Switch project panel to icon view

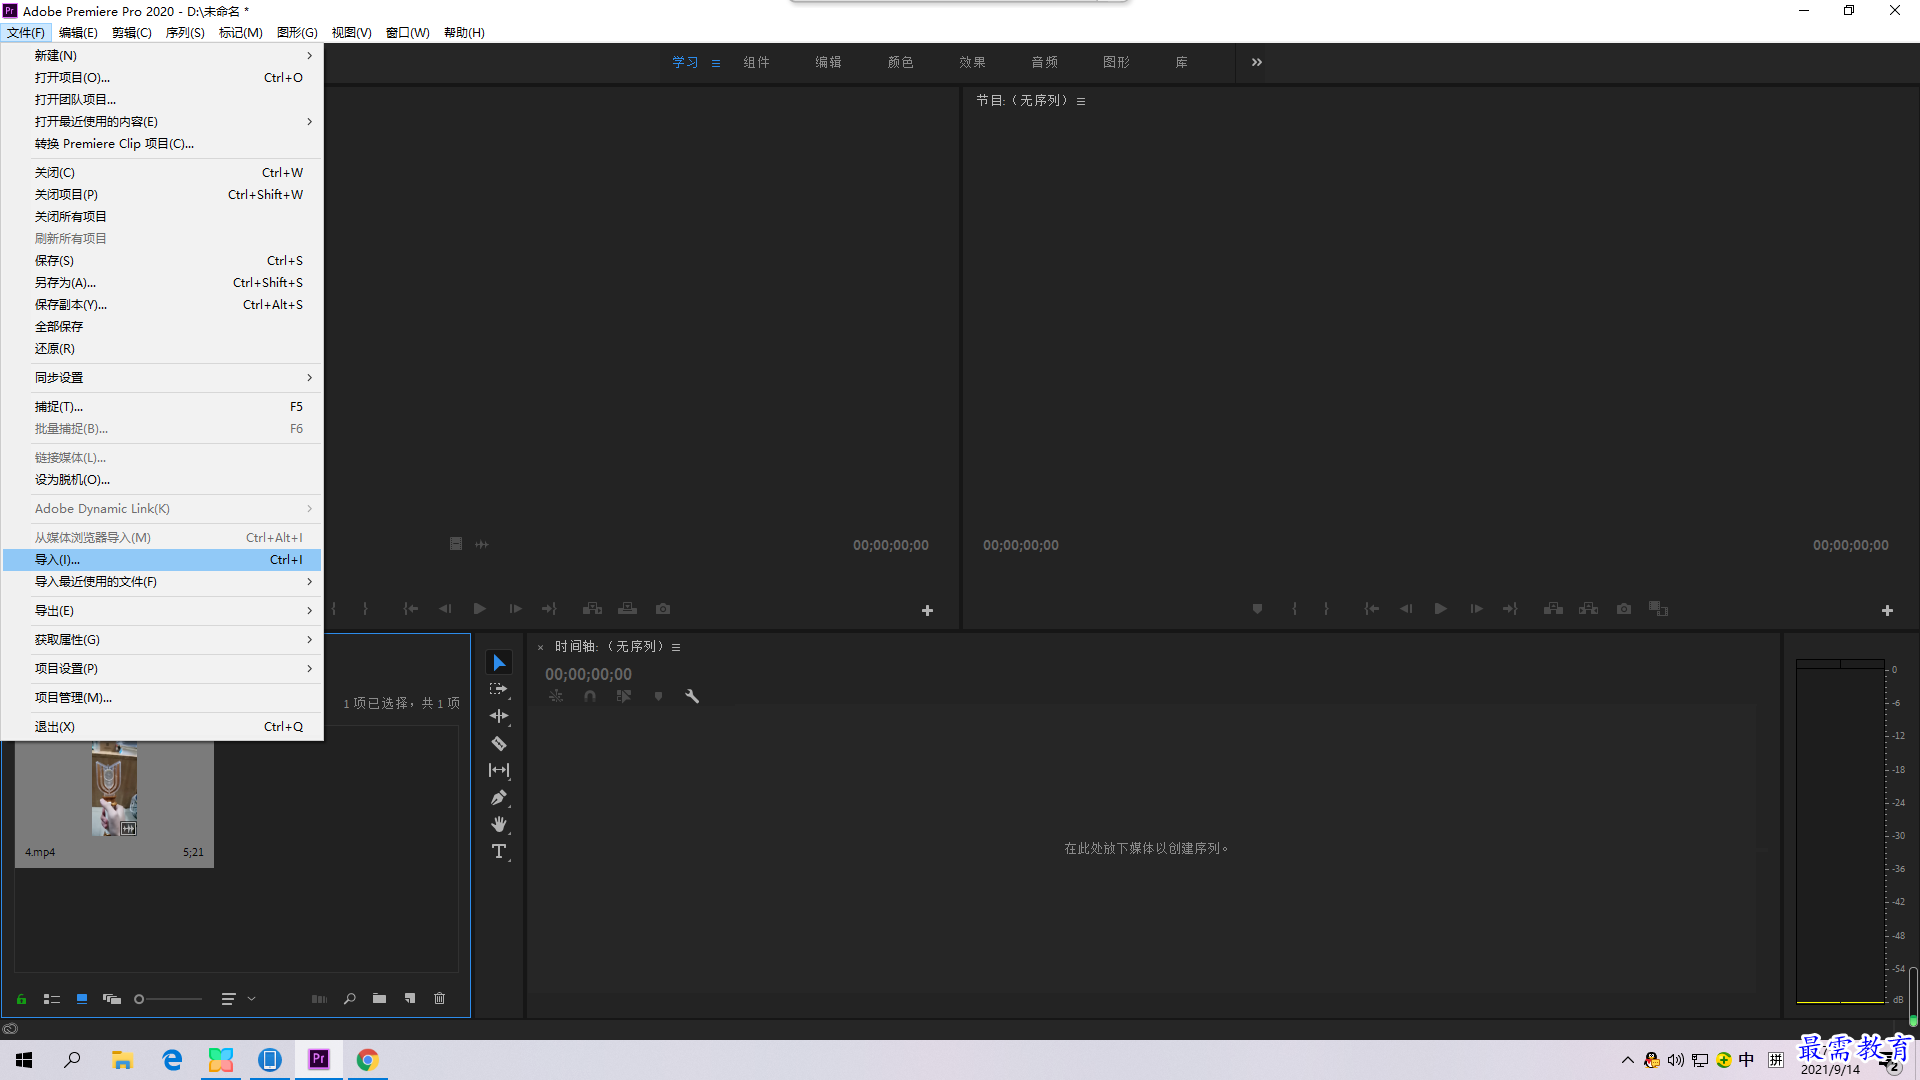pos(82,999)
